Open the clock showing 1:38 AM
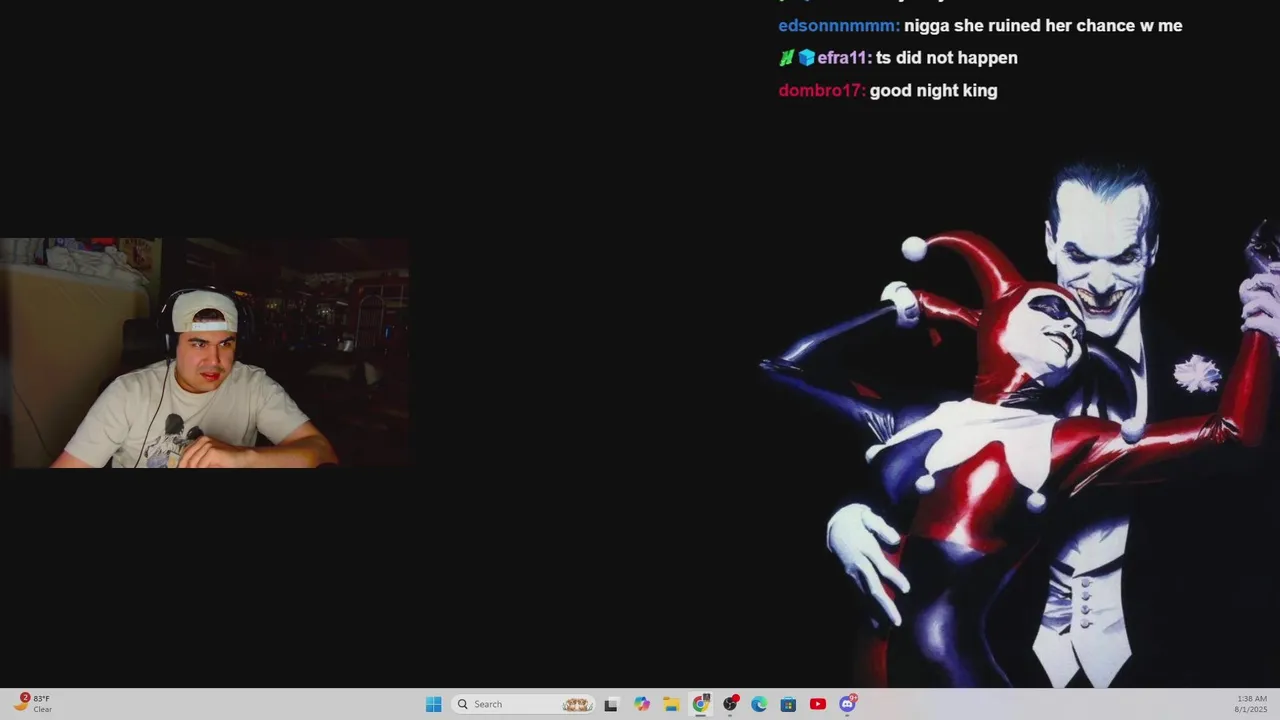 point(1251,704)
